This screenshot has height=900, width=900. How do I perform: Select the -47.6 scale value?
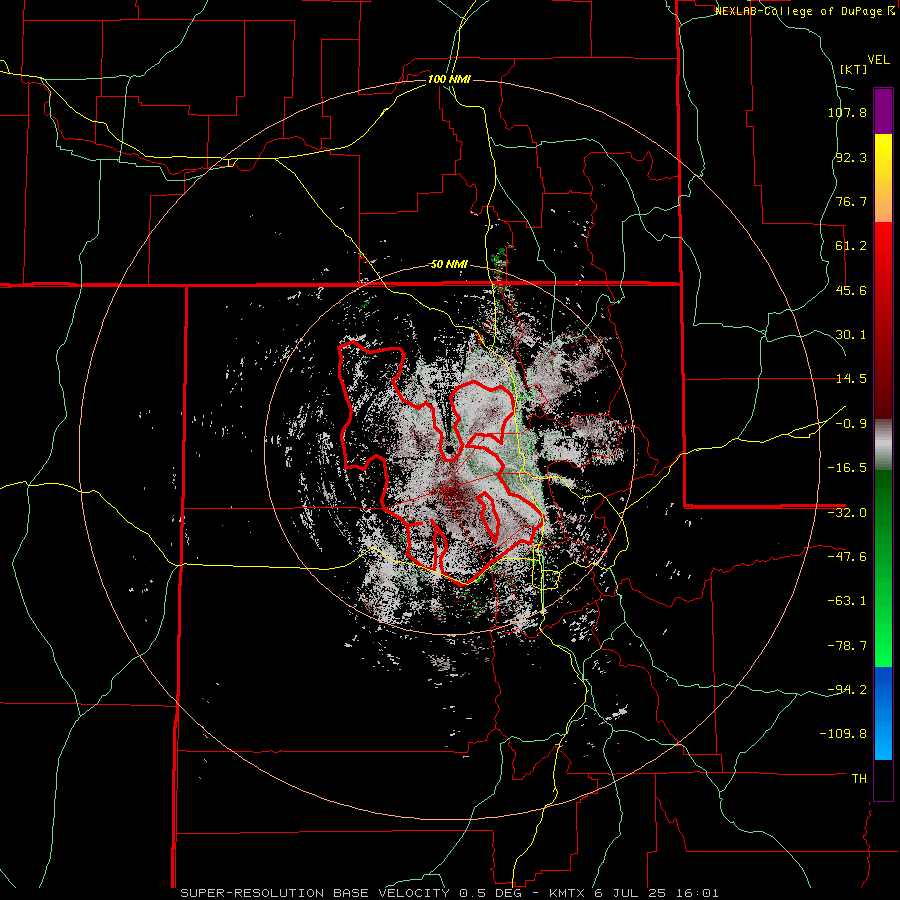[x=847, y=557]
